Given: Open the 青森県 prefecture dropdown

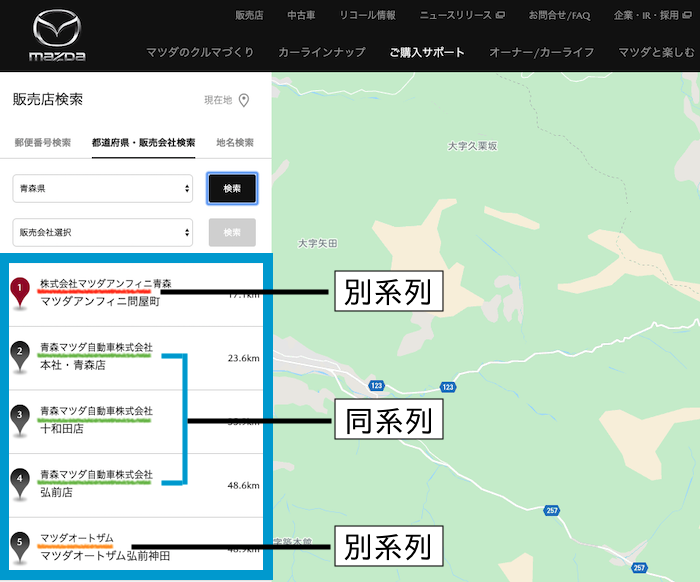Looking at the screenshot, I should coord(103,188).
